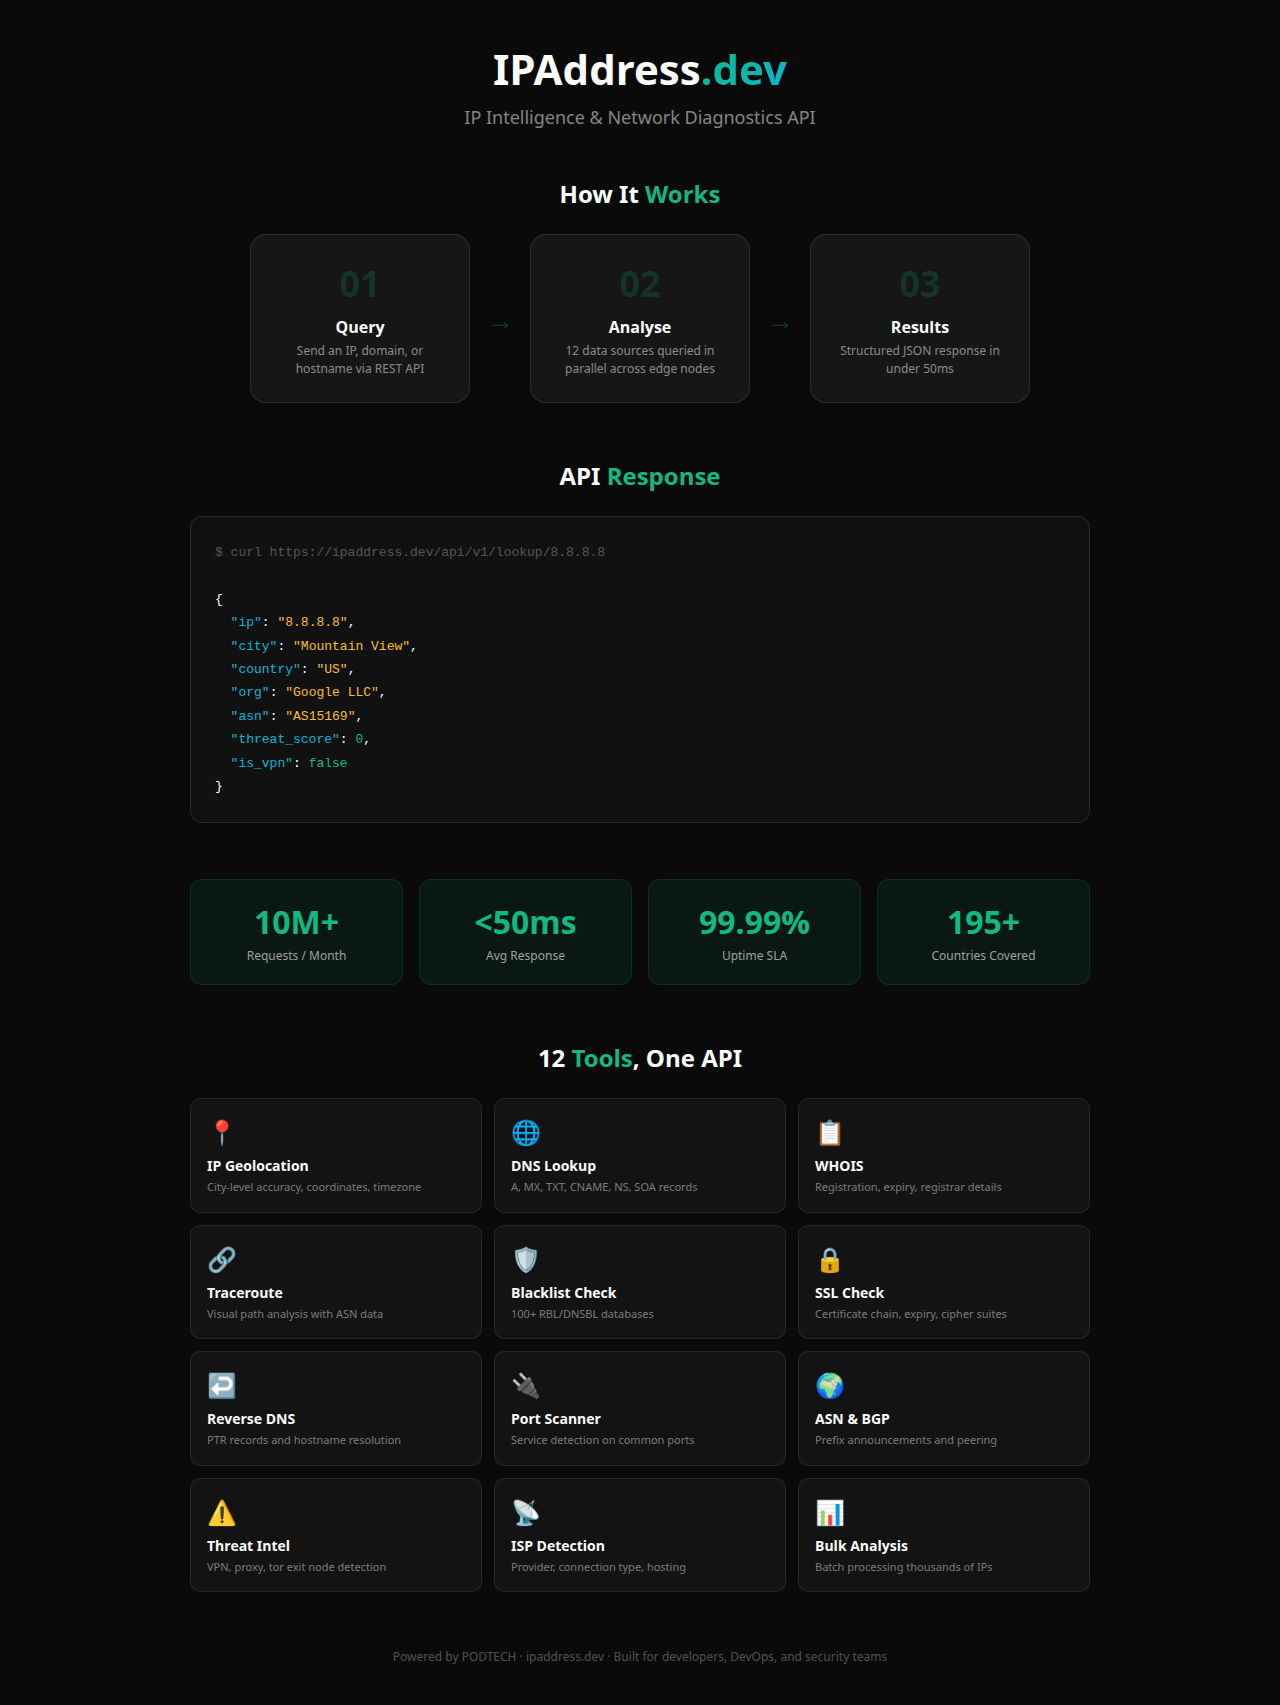This screenshot has height=1705, width=1280.
Task: Open the DNS Lookup tool title
Action: tap(553, 1166)
